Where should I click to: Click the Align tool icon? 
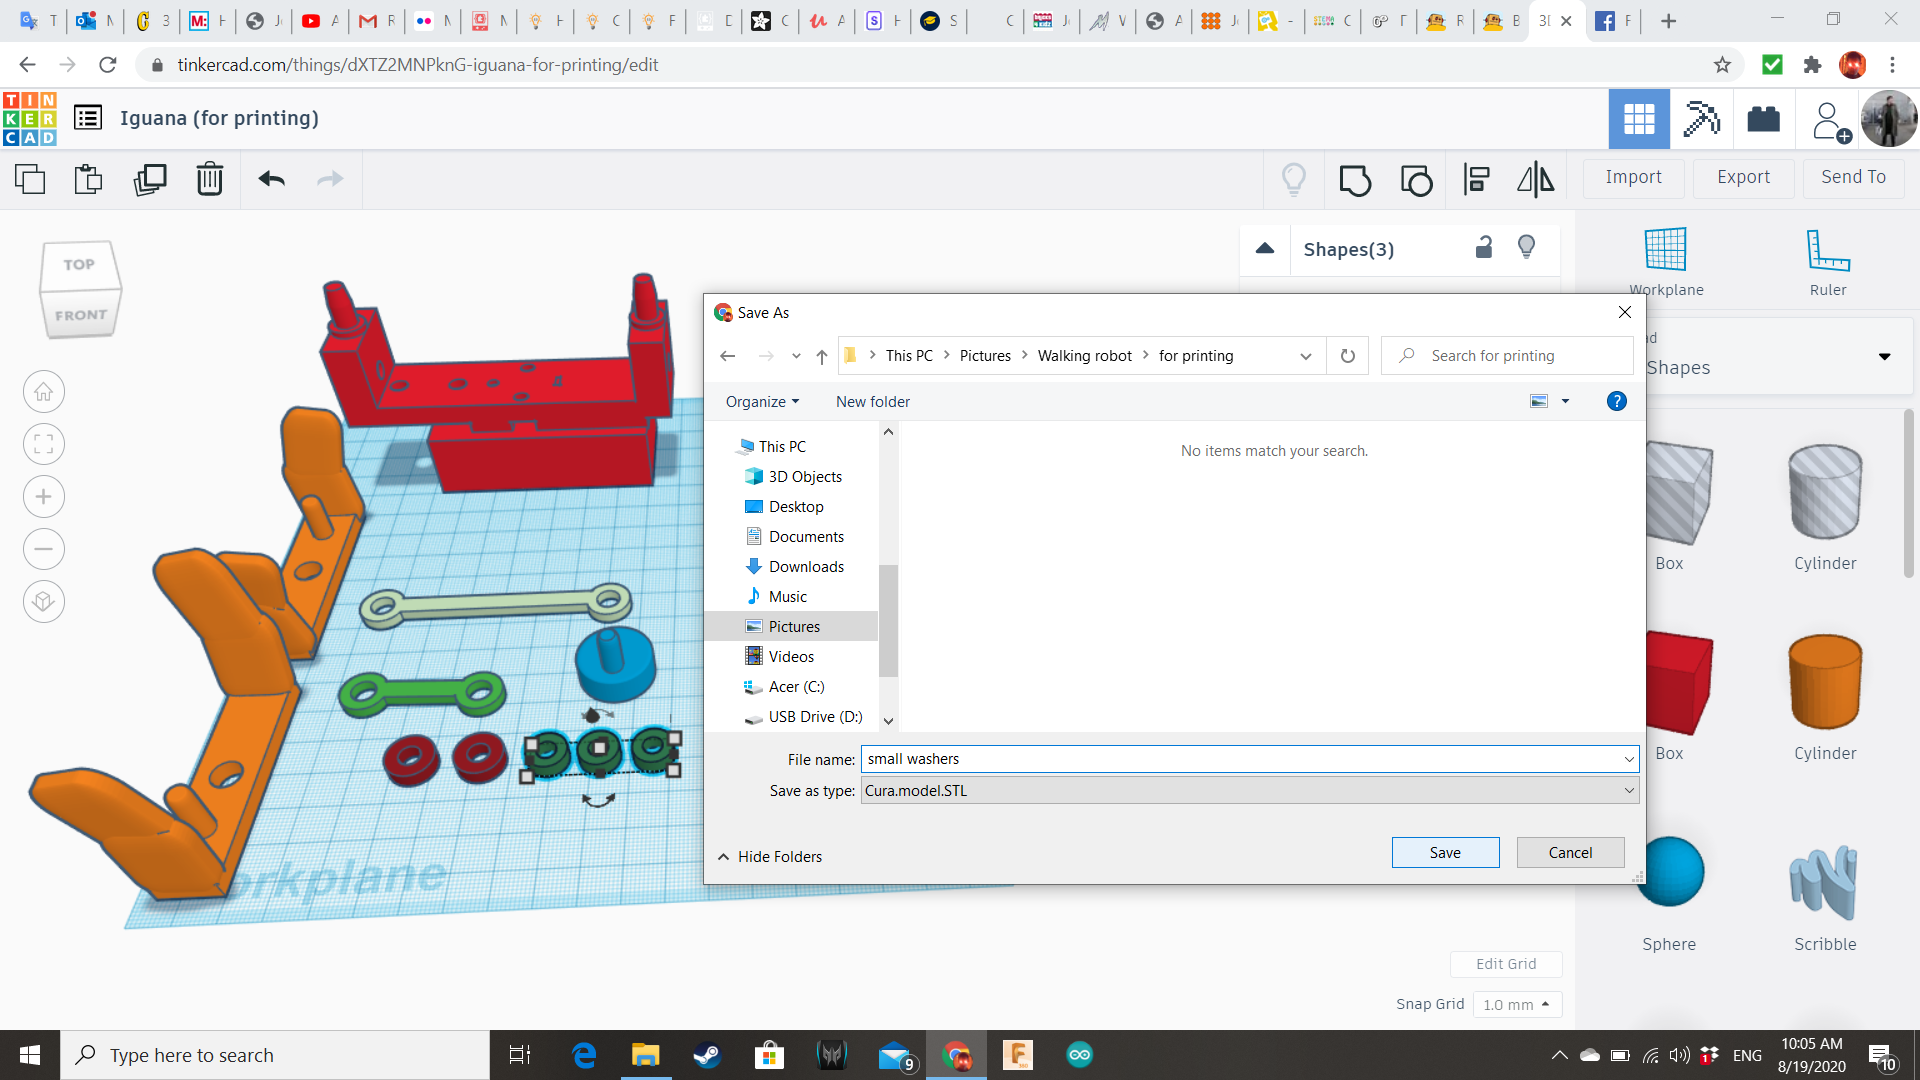(1476, 180)
